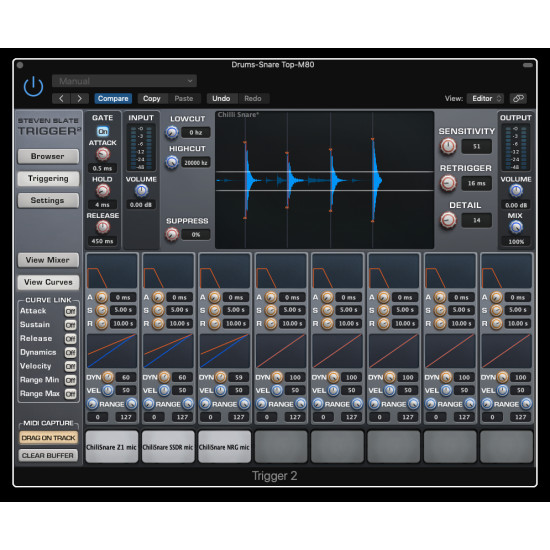Click the output Mix knob
The image size is (550, 550).
[x=516, y=227]
